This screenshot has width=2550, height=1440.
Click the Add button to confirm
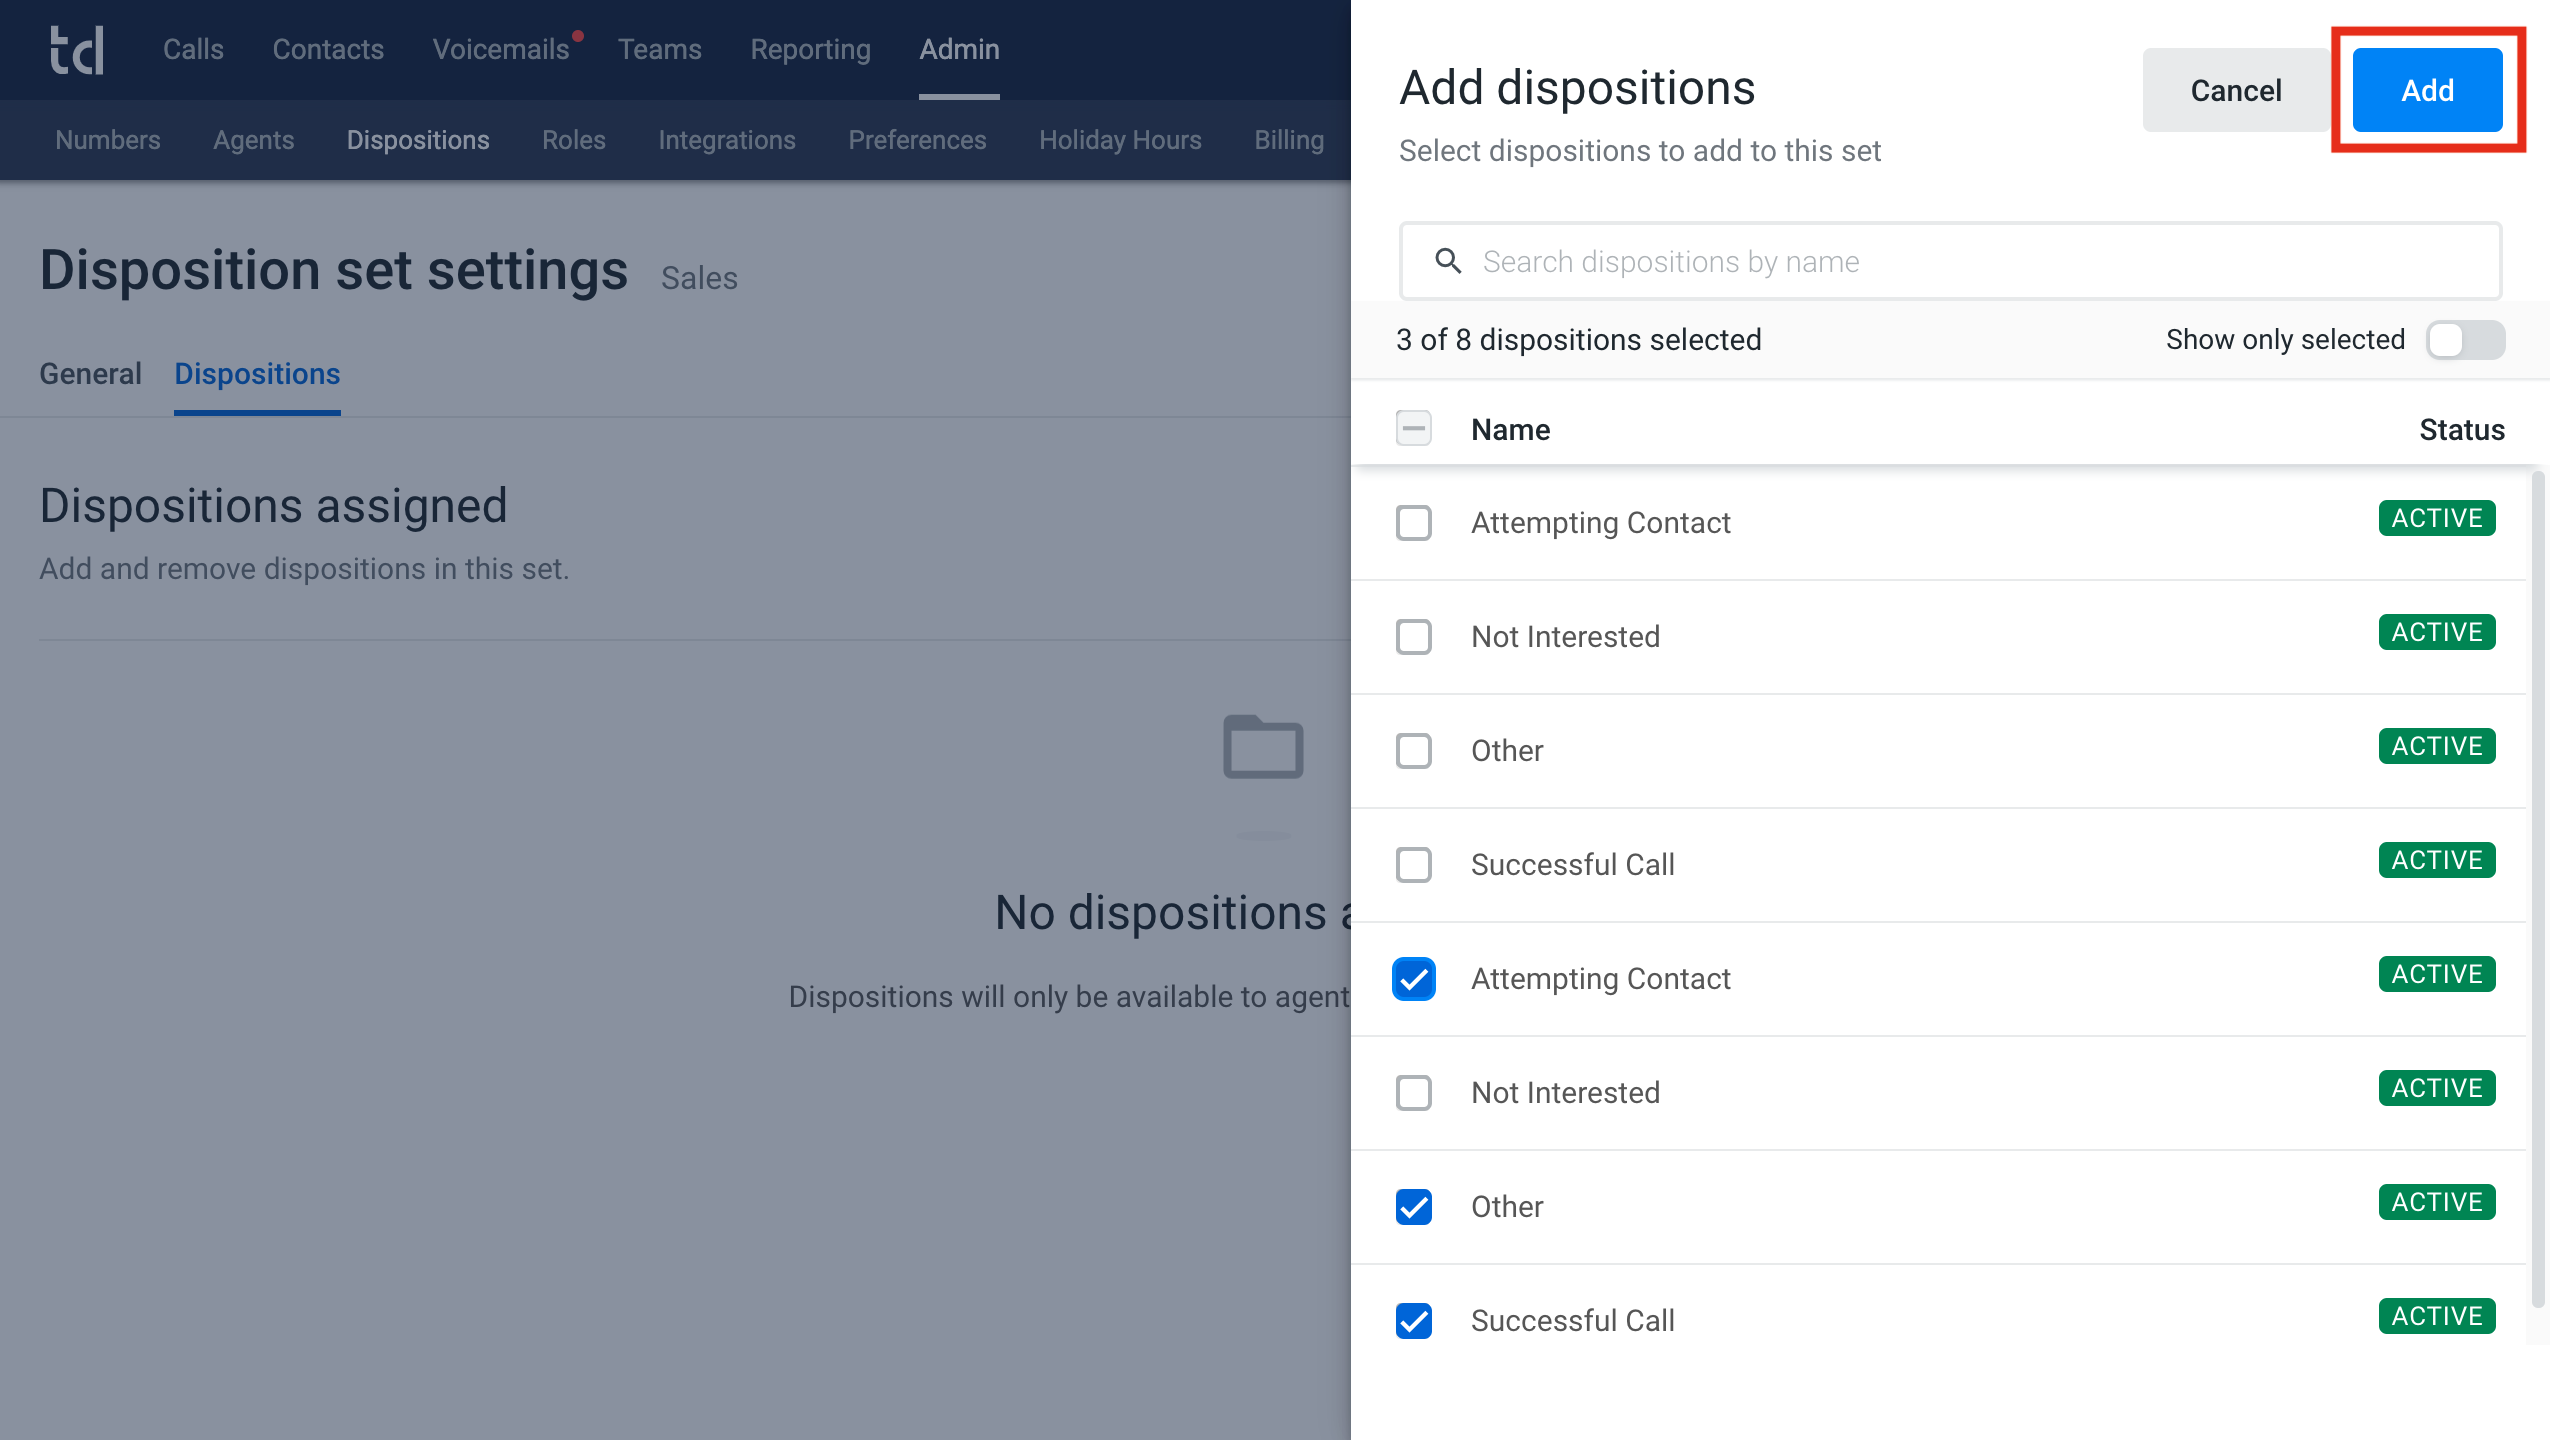pyautogui.click(x=2426, y=89)
